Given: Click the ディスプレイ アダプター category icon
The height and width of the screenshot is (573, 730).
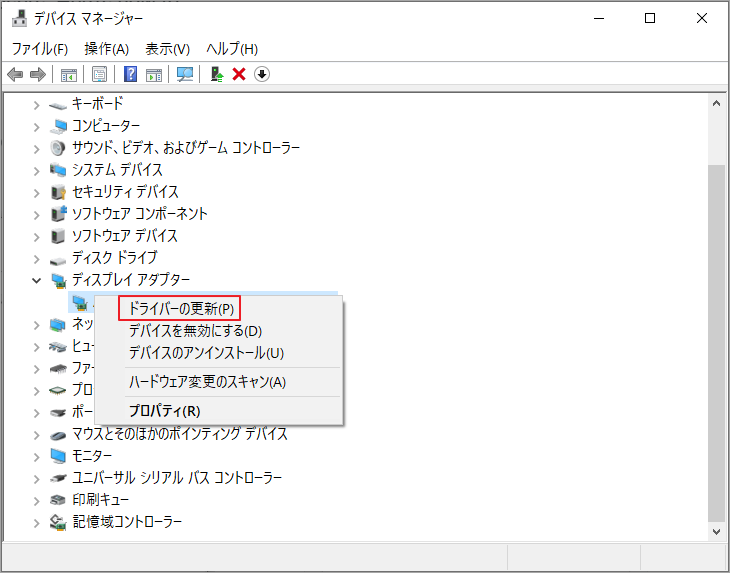Looking at the screenshot, I should click(58, 281).
